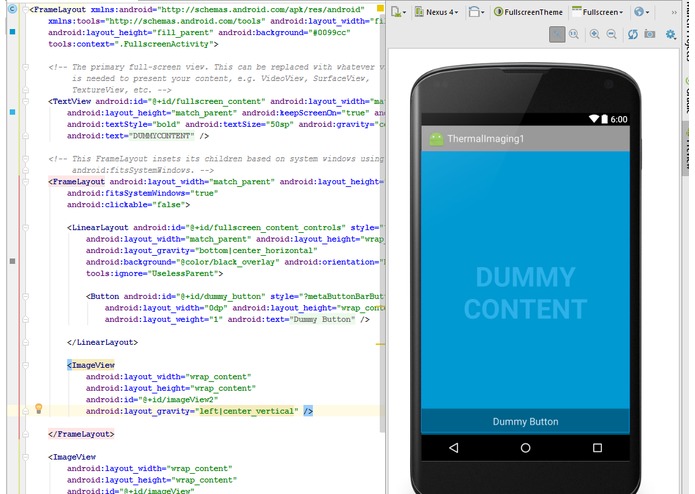Click the FullscreenTheme theme selector
Image resolution: width=695 pixels, height=494 pixels.
528,12
